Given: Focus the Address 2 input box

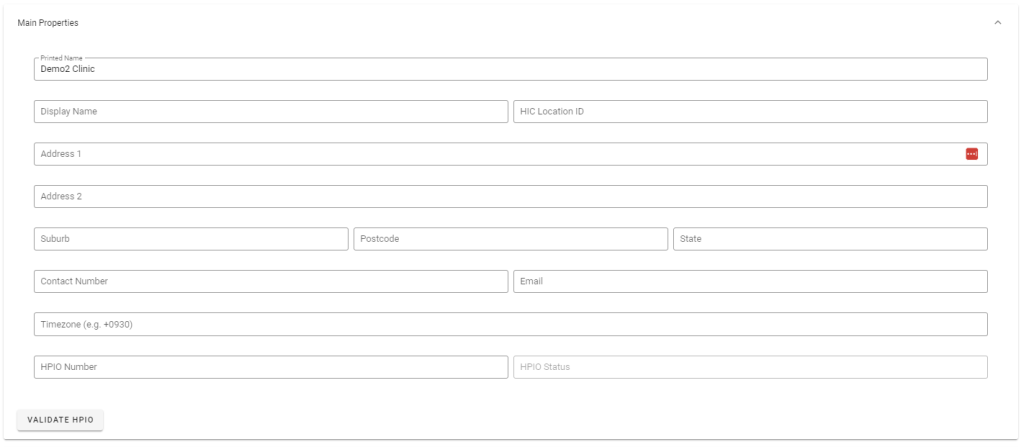Looking at the screenshot, I should tap(510, 196).
